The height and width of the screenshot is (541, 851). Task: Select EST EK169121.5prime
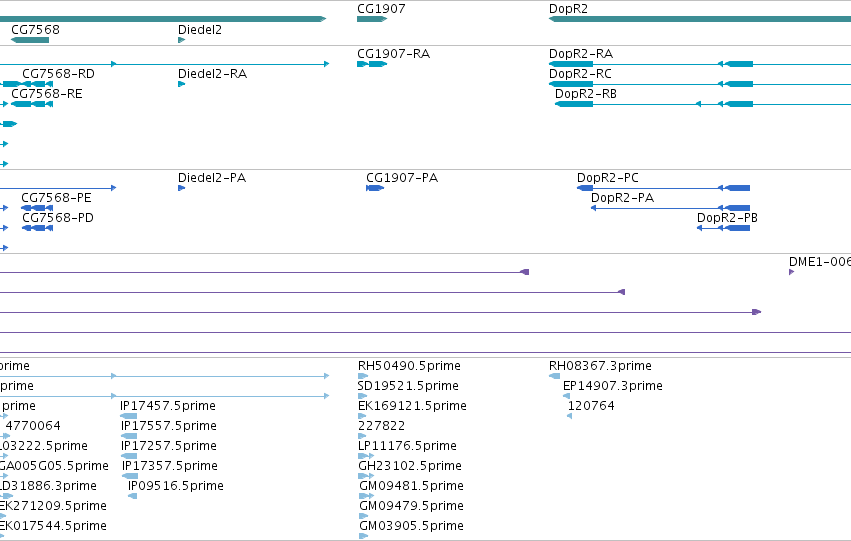(x=412, y=406)
